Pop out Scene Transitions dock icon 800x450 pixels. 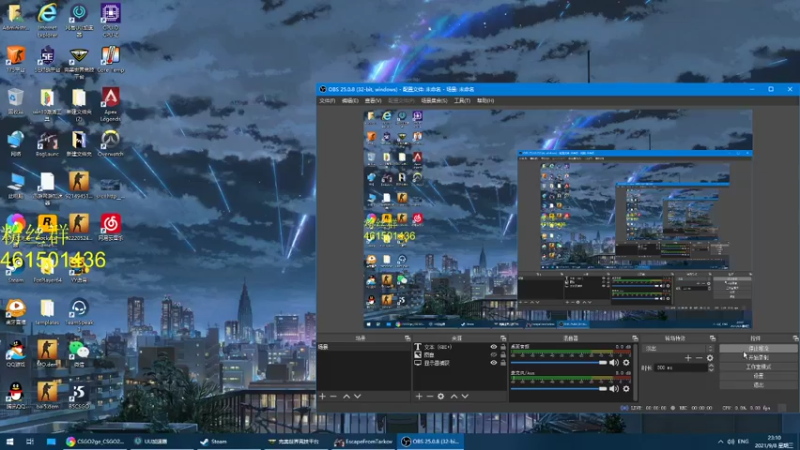click(712, 338)
